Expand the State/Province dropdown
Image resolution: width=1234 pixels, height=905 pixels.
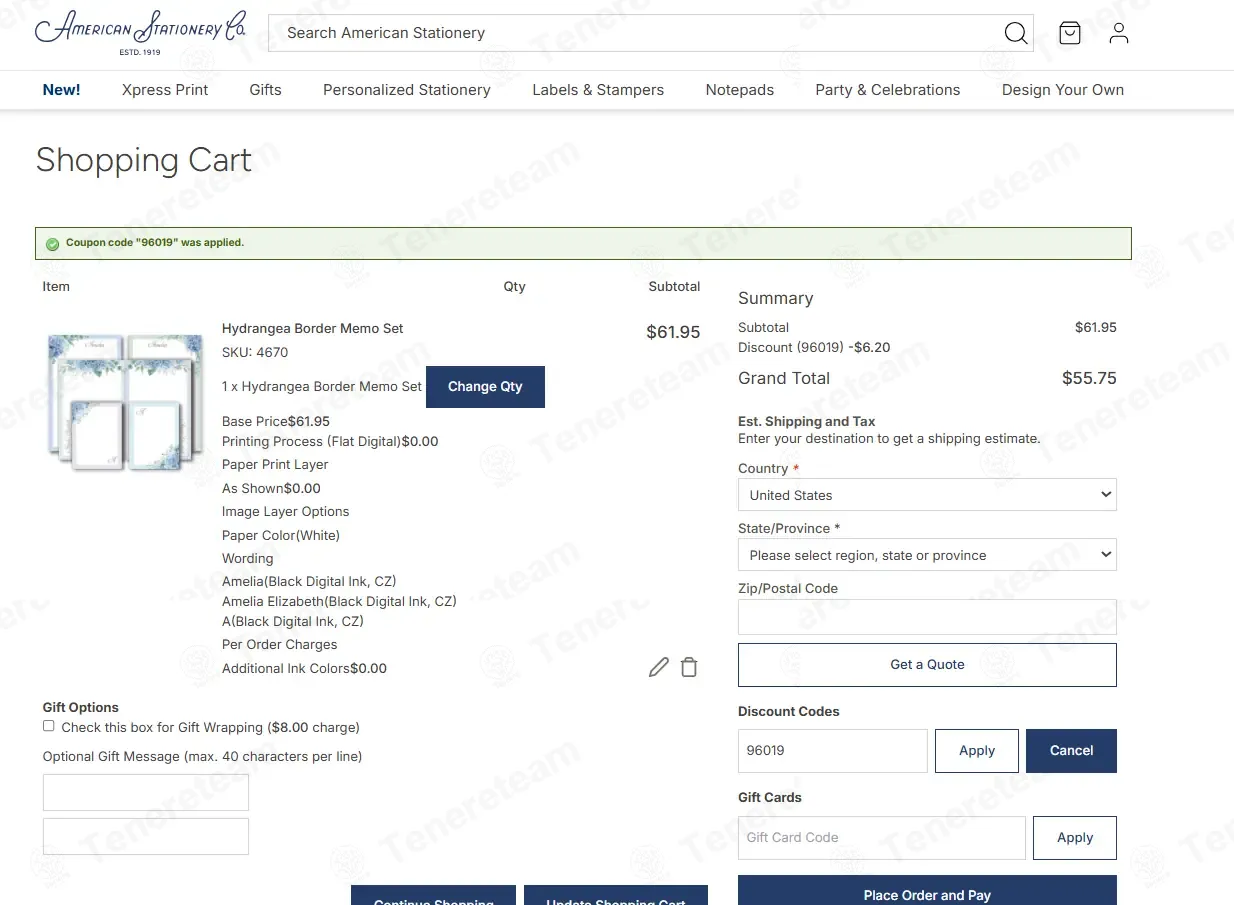click(927, 555)
